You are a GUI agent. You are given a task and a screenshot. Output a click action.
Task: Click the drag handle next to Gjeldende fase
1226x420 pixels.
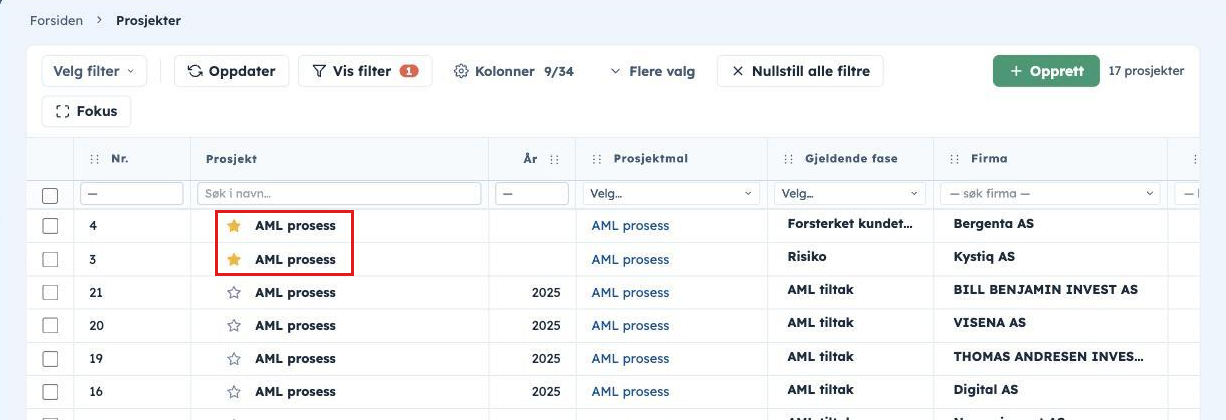coord(789,159)
